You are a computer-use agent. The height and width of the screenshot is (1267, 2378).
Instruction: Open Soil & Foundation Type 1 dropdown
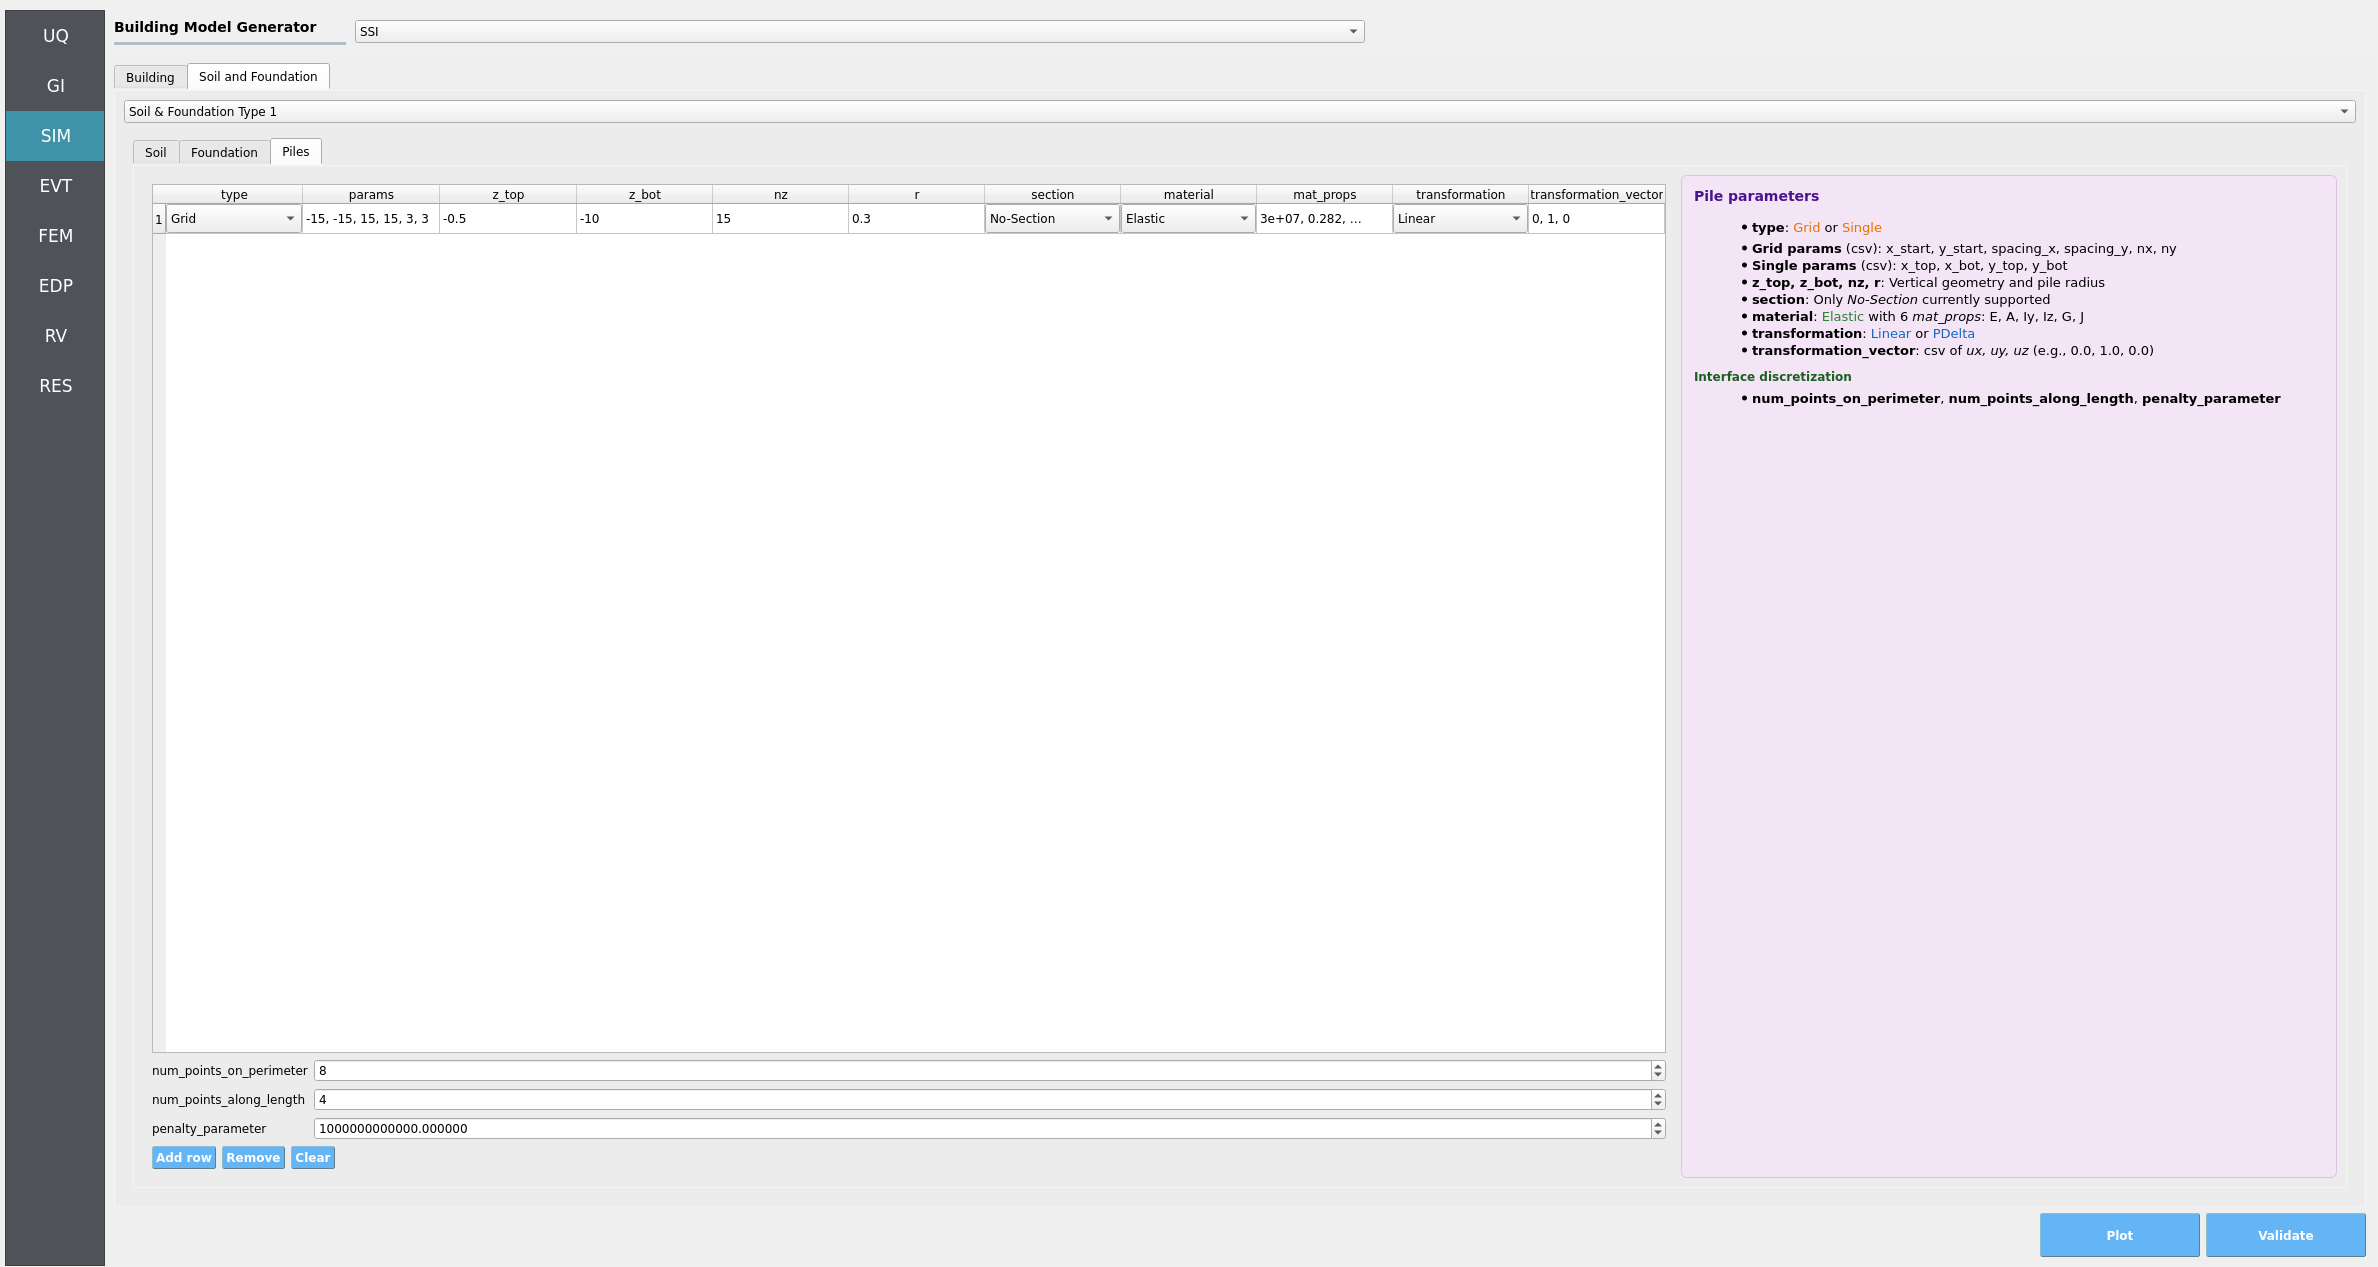click(1238, 112)
